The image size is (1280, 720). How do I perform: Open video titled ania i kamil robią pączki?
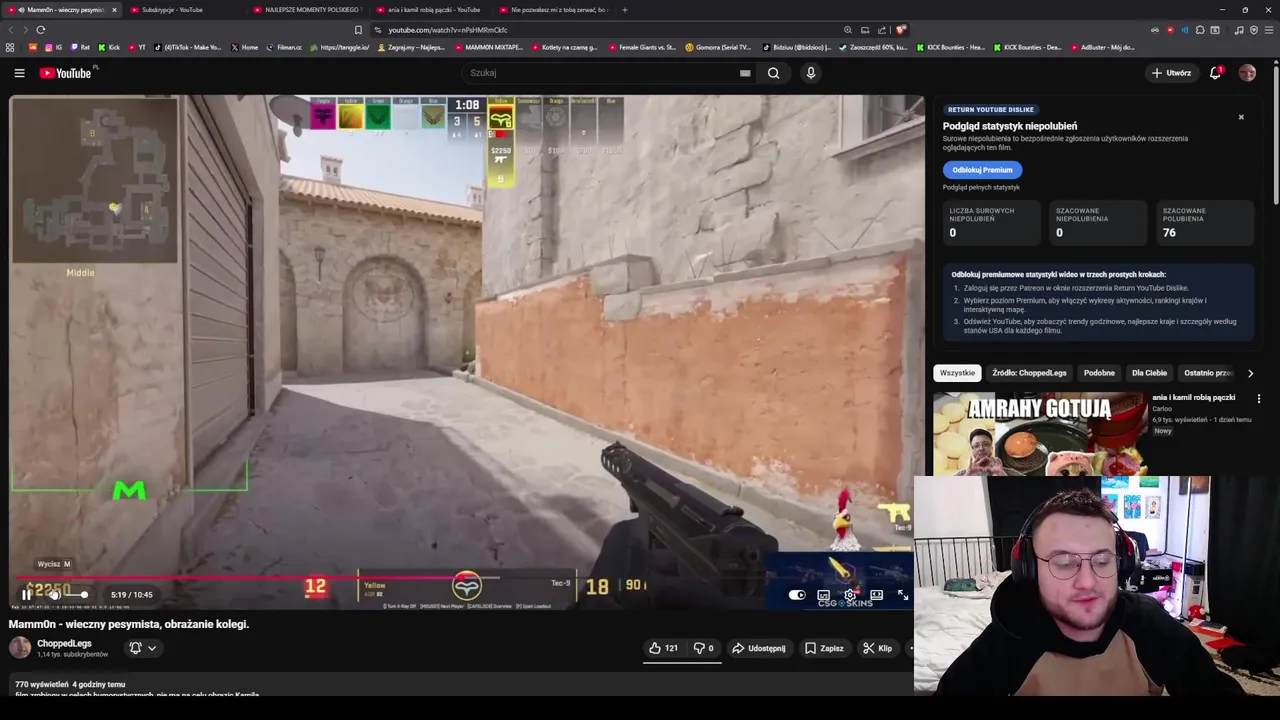pos(1193,397)
